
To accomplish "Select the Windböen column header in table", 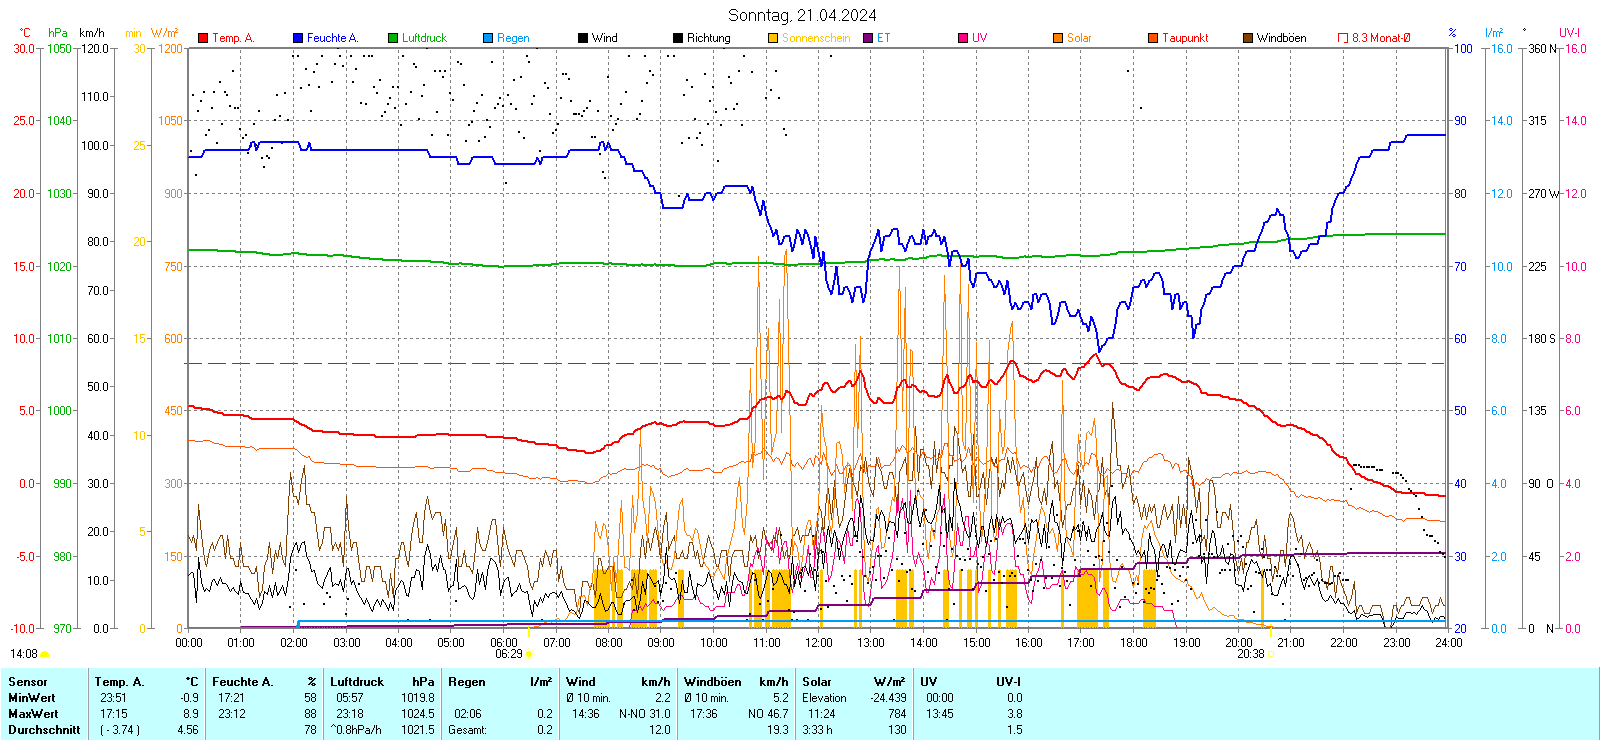I will (x=712, y=682).
